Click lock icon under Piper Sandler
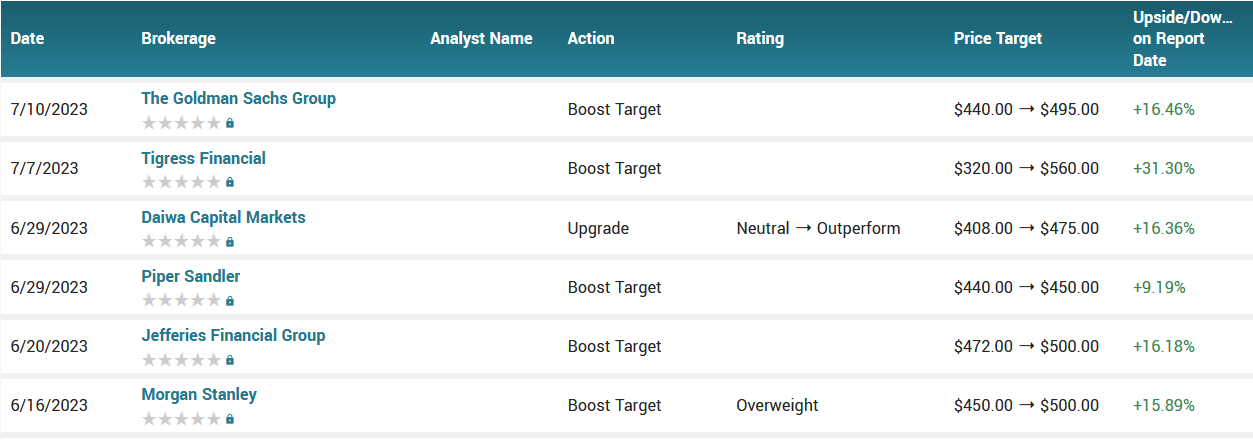Image resolution: width=1253 pixels, height=440 pixels. coord(230,300)
